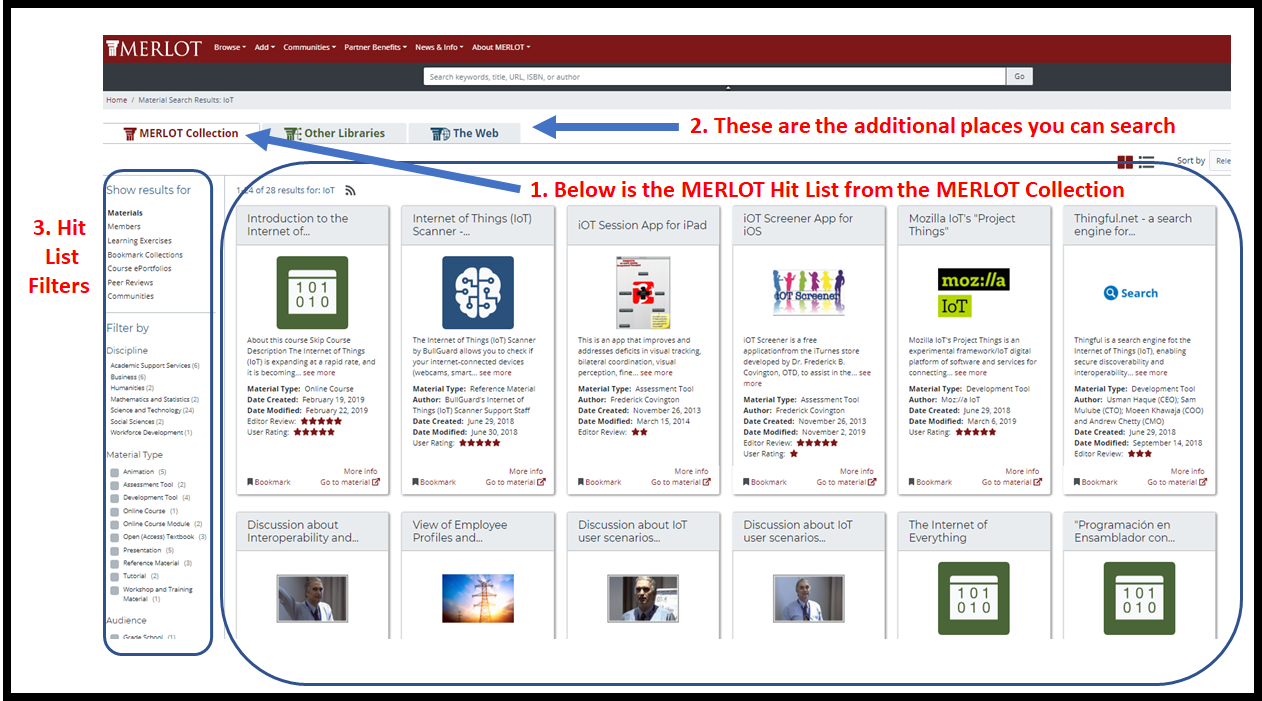Switch to grid view icon
The height and width of the screenshot is (701, 1262).
point(1125,162)
